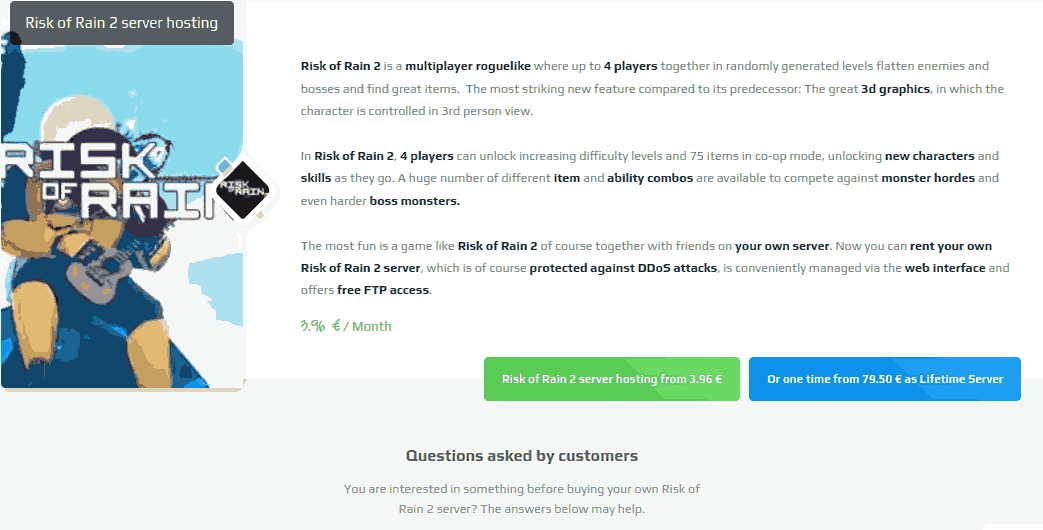Click the green 3.96 € / Month price
The image size is (1043, 530).
(346, 326)
